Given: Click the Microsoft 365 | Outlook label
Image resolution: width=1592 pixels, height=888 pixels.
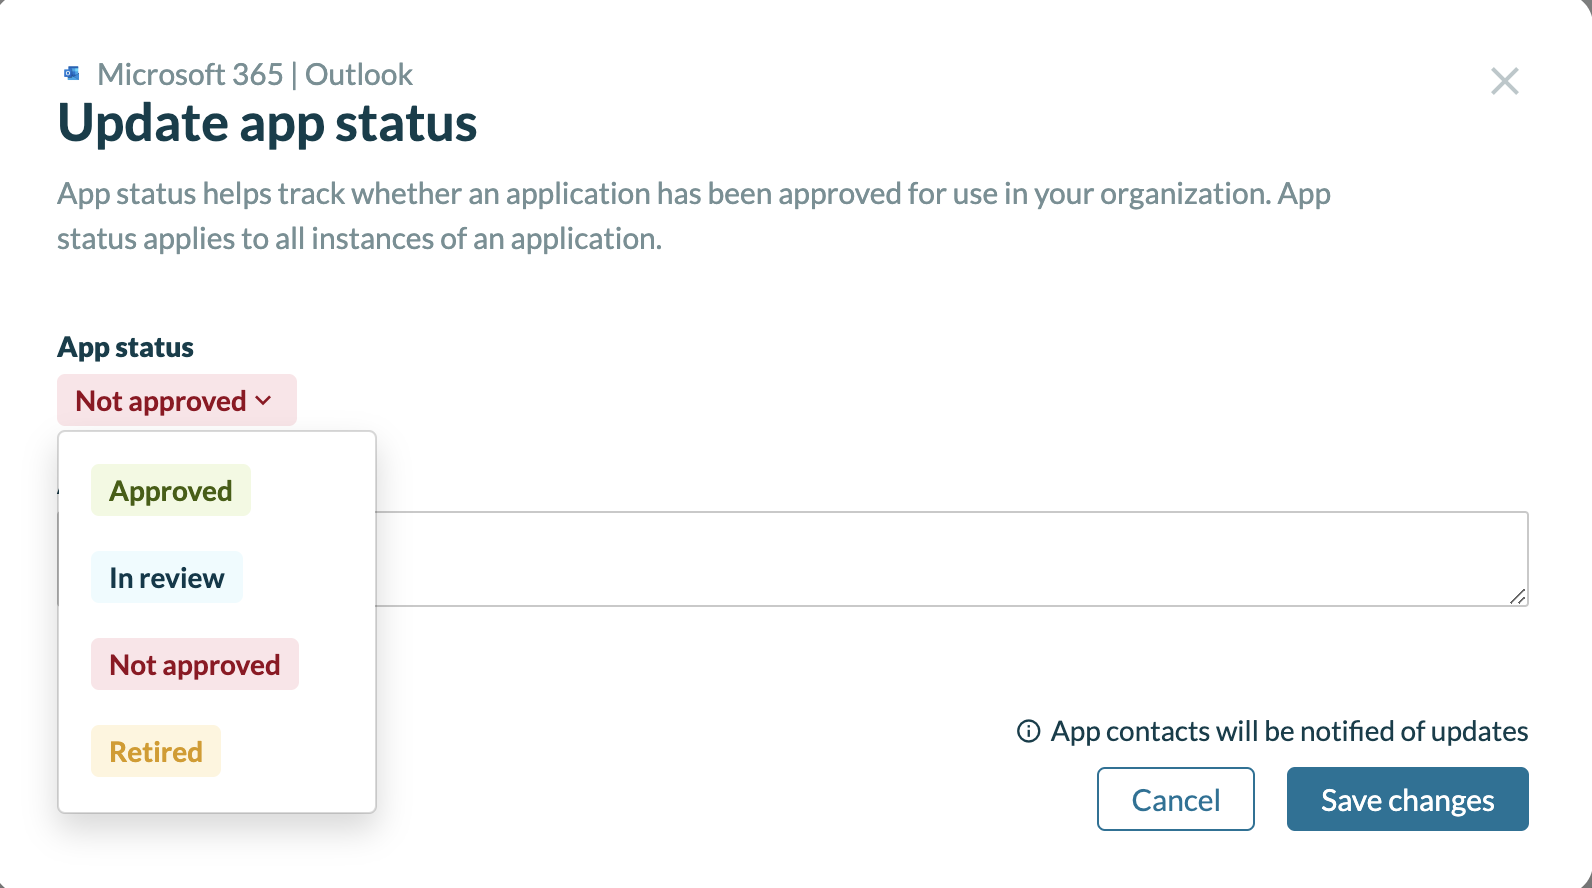Looking at the screenshot, I should (254, 73).
